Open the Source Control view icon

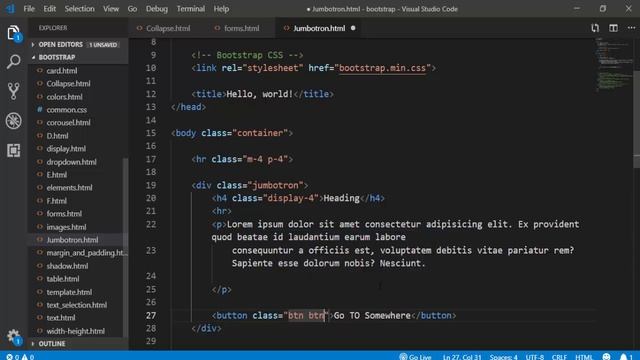coord(13,91)
